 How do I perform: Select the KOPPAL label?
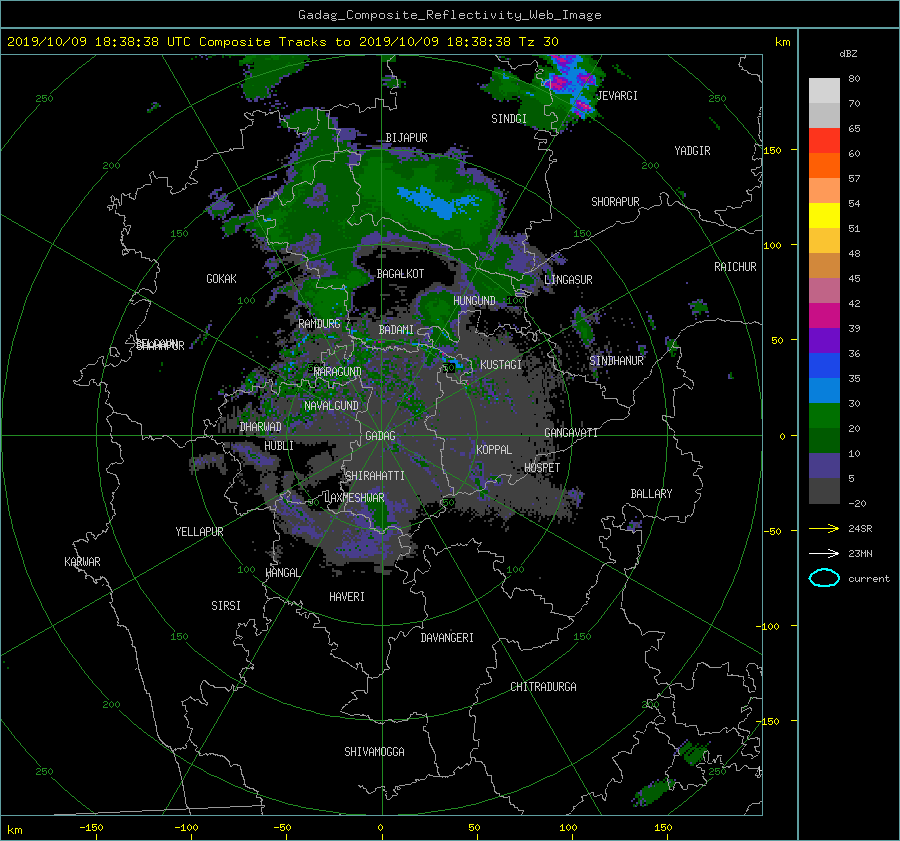coord(494,450)
